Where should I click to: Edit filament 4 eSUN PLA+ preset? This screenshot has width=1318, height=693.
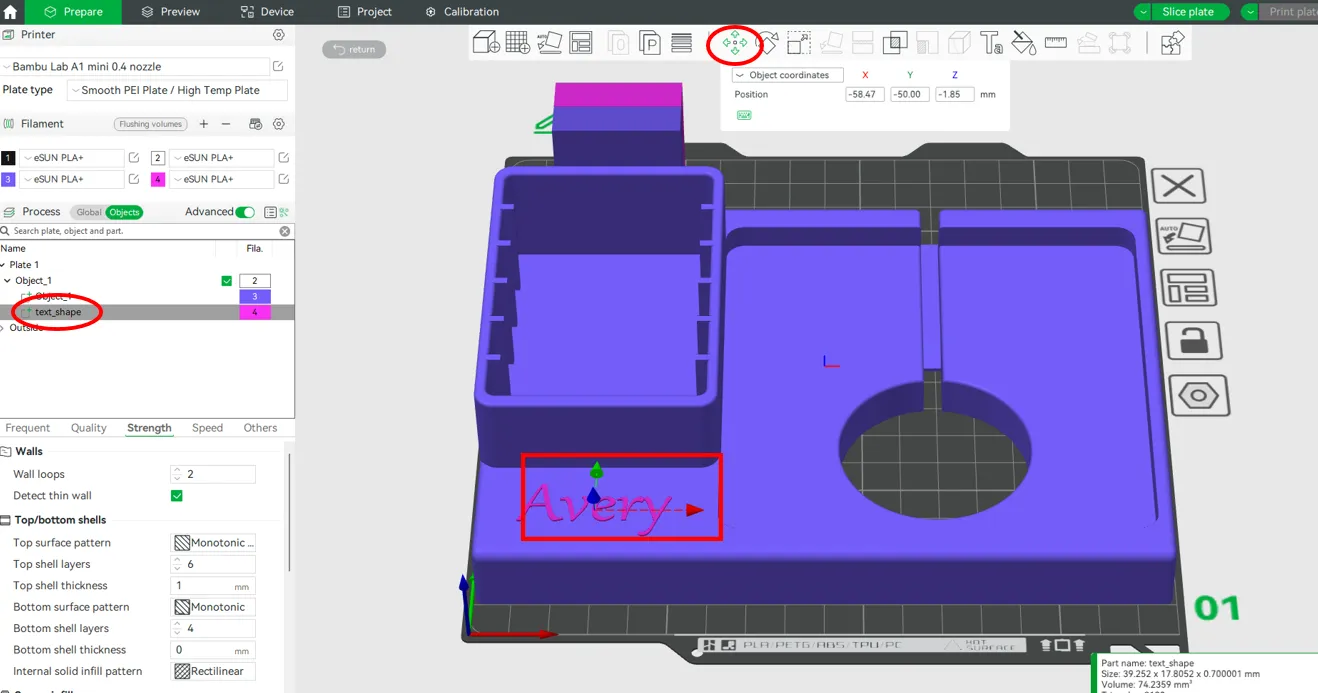pyautogui.click(x=284, y=180)
